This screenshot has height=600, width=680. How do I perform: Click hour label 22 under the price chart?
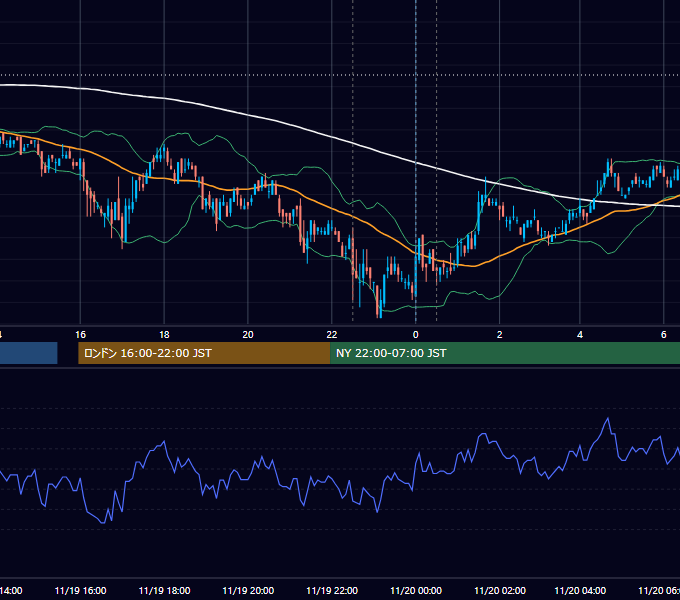pos(332,335)
